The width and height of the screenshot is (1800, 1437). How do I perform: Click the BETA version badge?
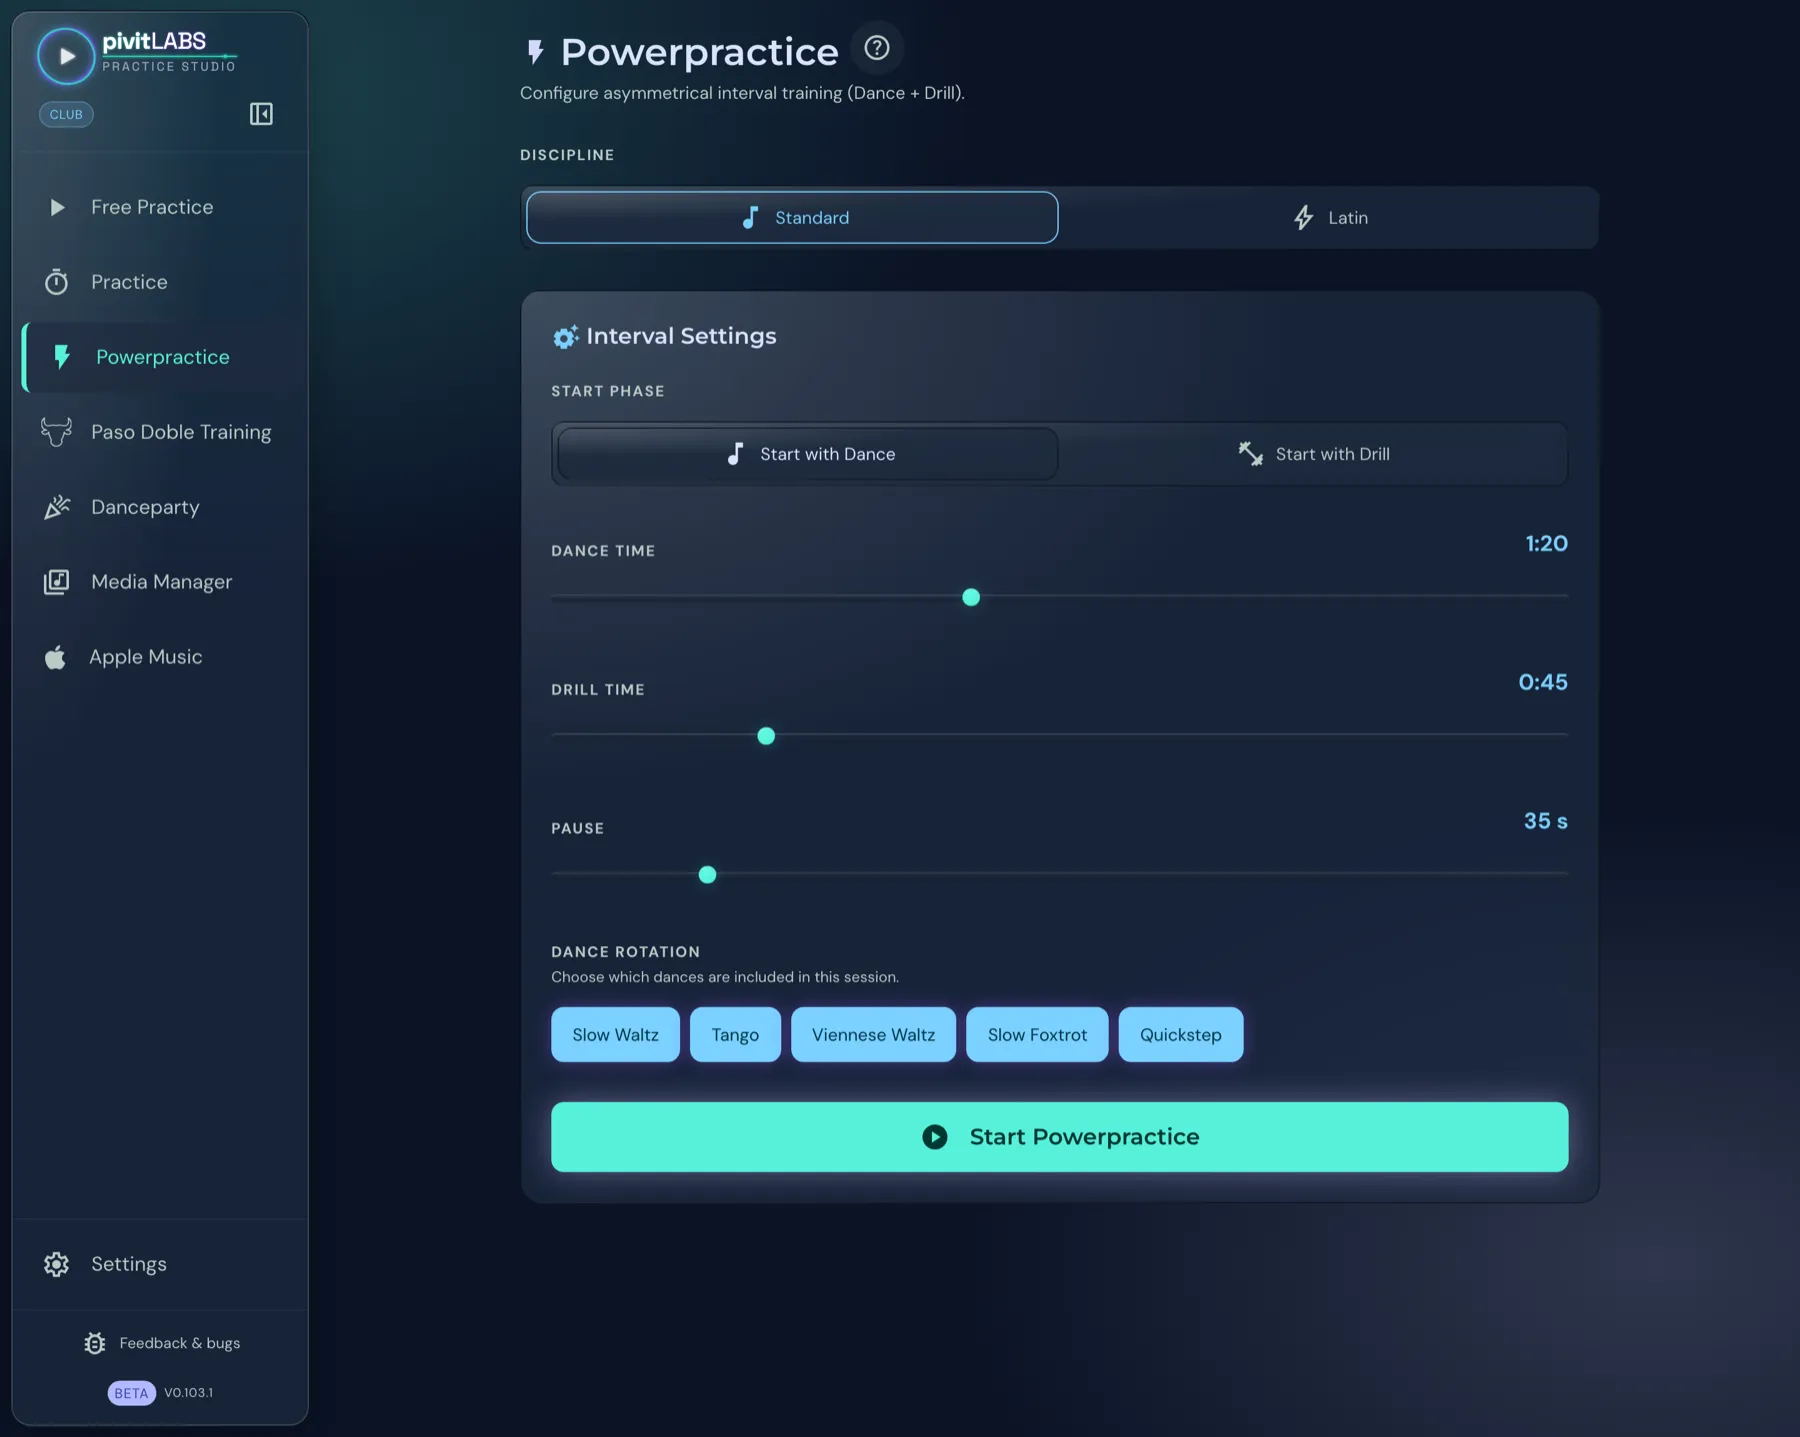coord(131,1393)
